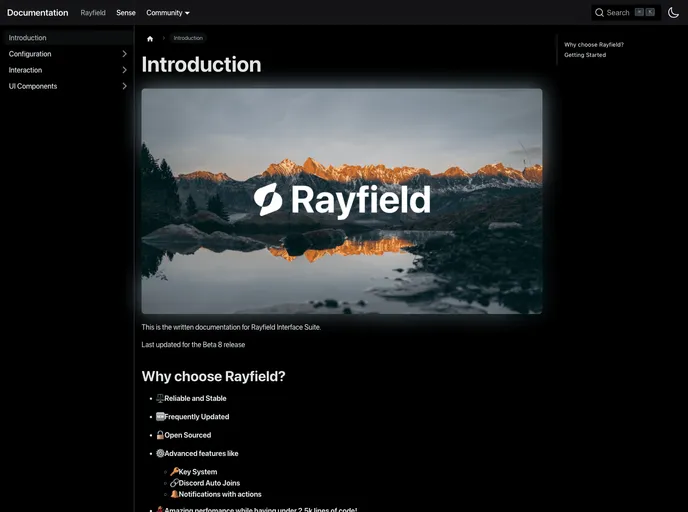
Task: Expand the Interaction sidebar section
Action: click(x=124, y=70)
